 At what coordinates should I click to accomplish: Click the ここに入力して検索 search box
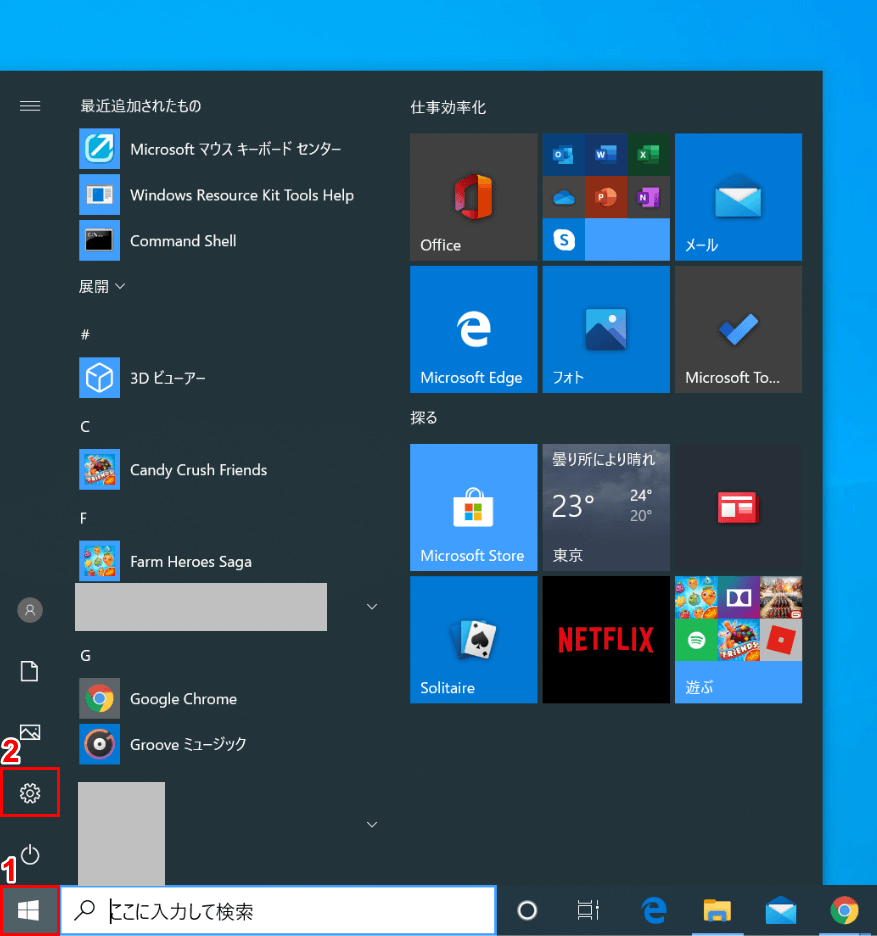click(279, 910)
